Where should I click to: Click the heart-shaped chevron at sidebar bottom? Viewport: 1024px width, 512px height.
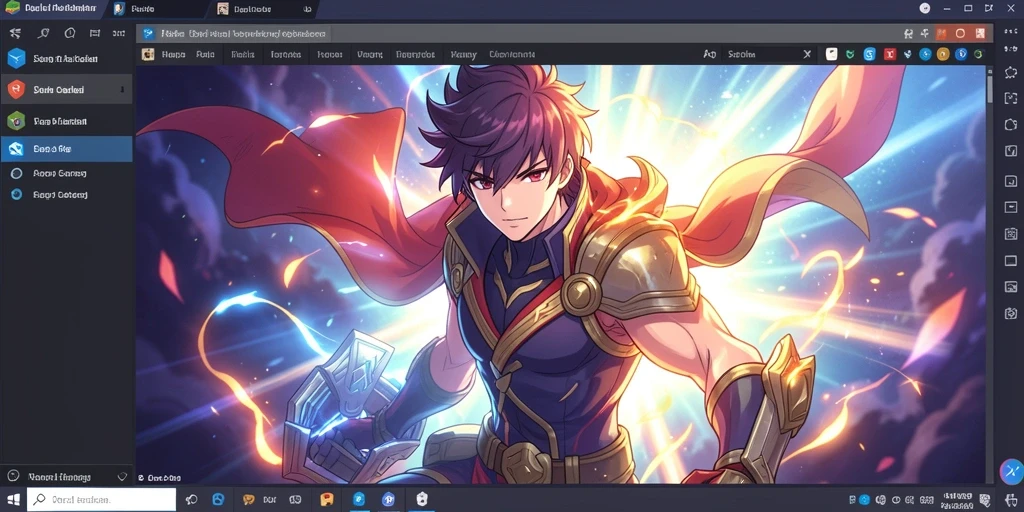coord(121,477)
